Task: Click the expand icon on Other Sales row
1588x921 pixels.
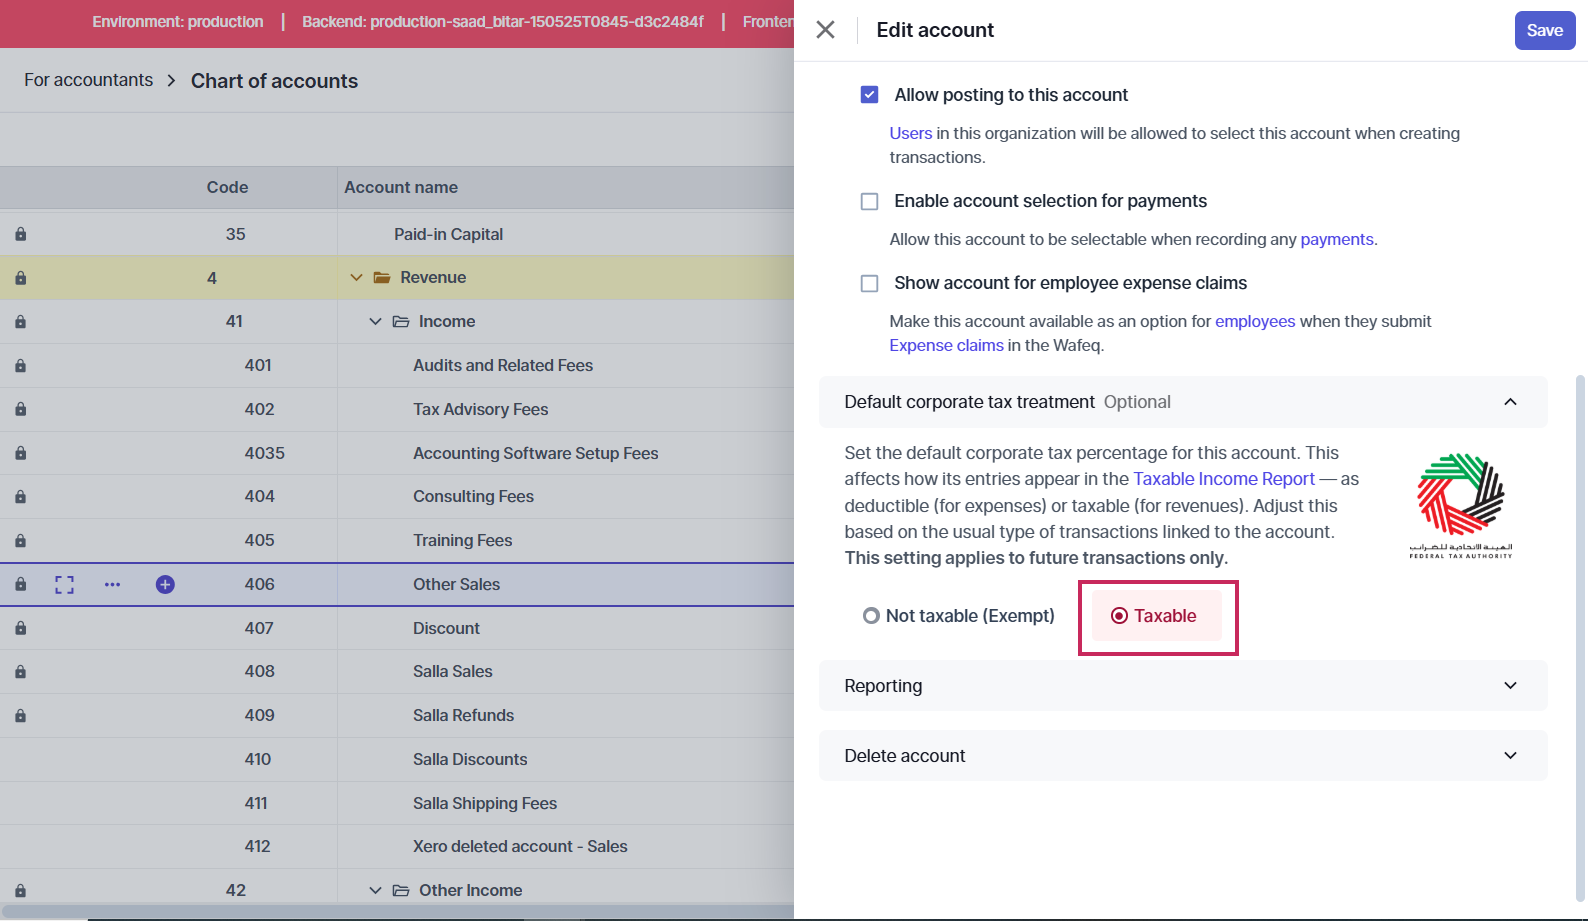Action: 64,585
